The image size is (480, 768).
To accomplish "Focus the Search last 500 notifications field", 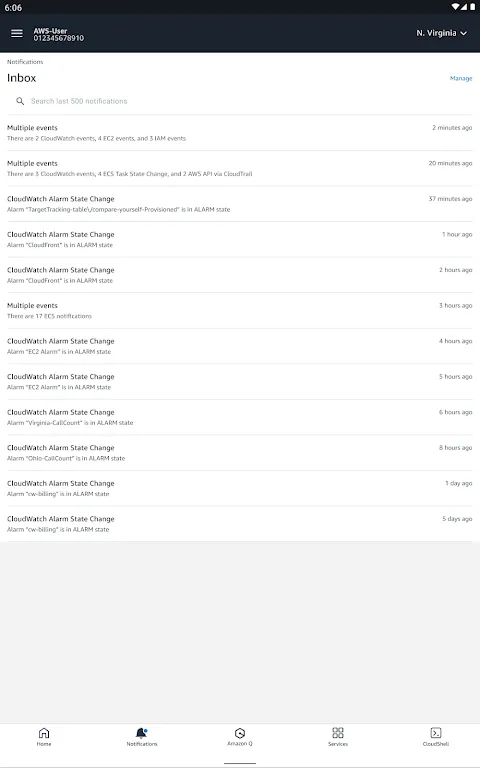I will pos(240,101).
